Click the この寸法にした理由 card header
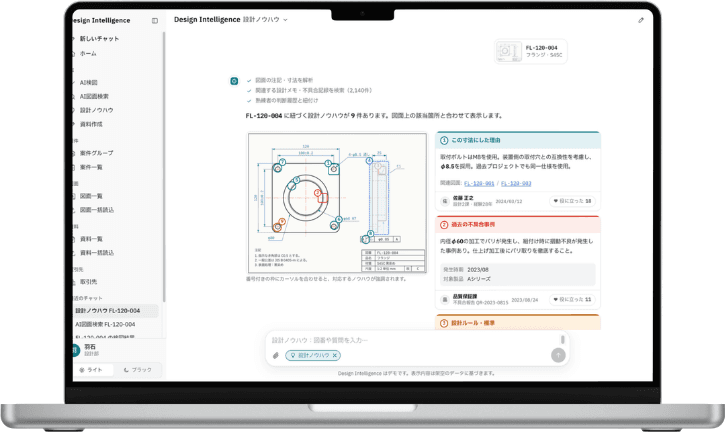Screen dimensions: 726x432 tap(518, 140)
